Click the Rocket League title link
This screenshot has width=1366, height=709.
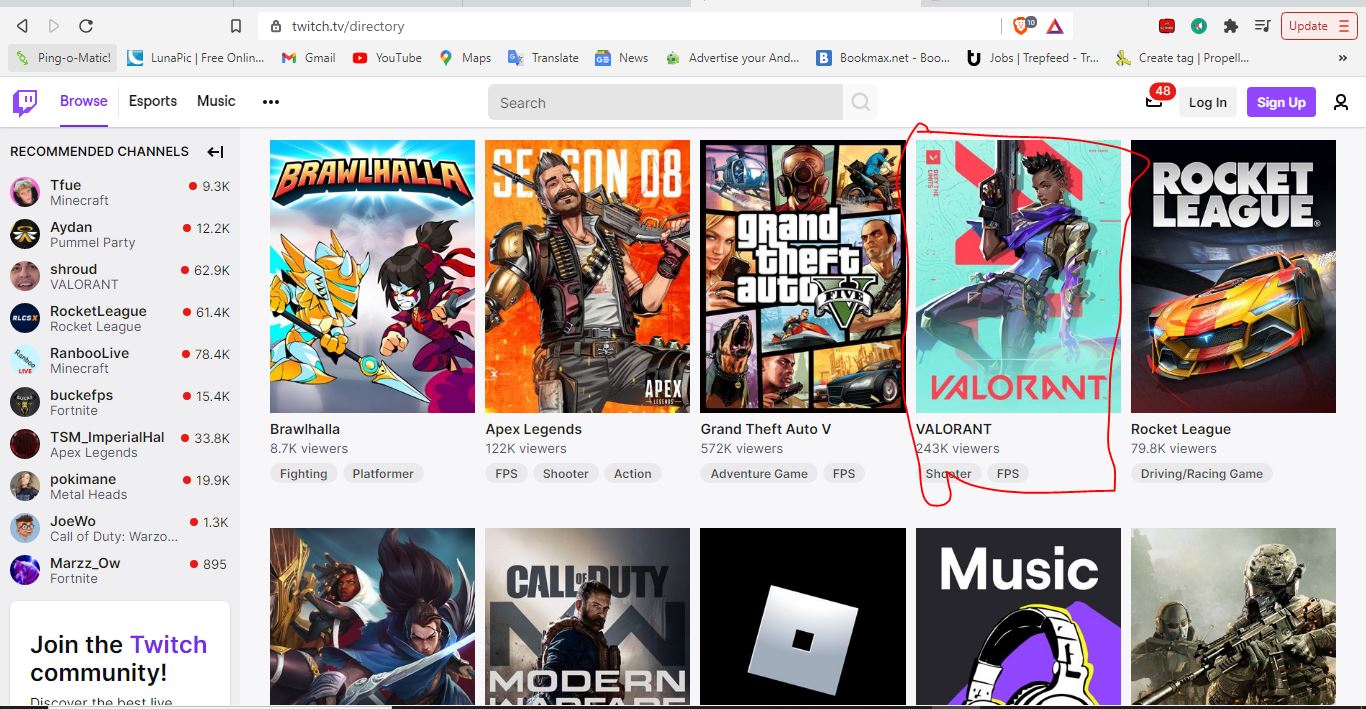point(1181,429)
